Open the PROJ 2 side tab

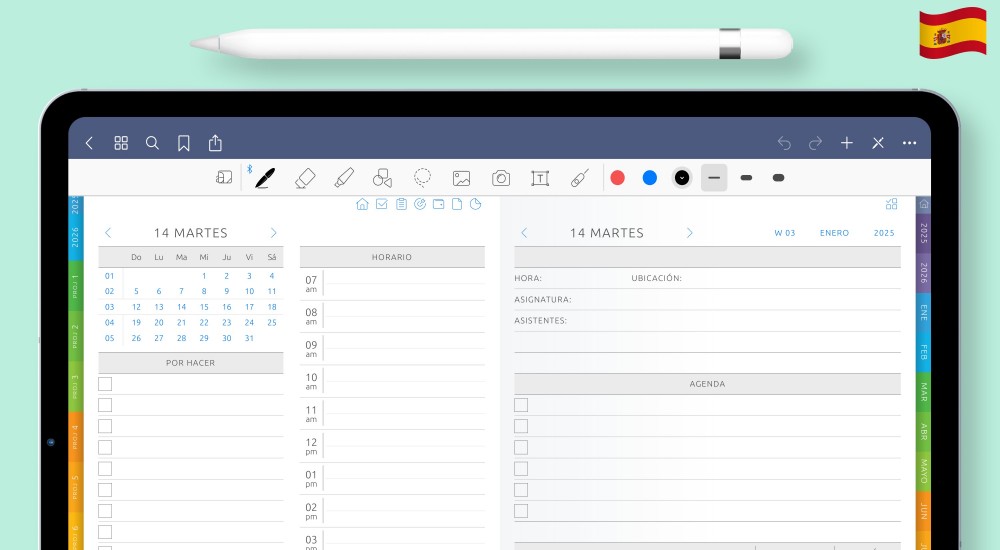point(75,336)
